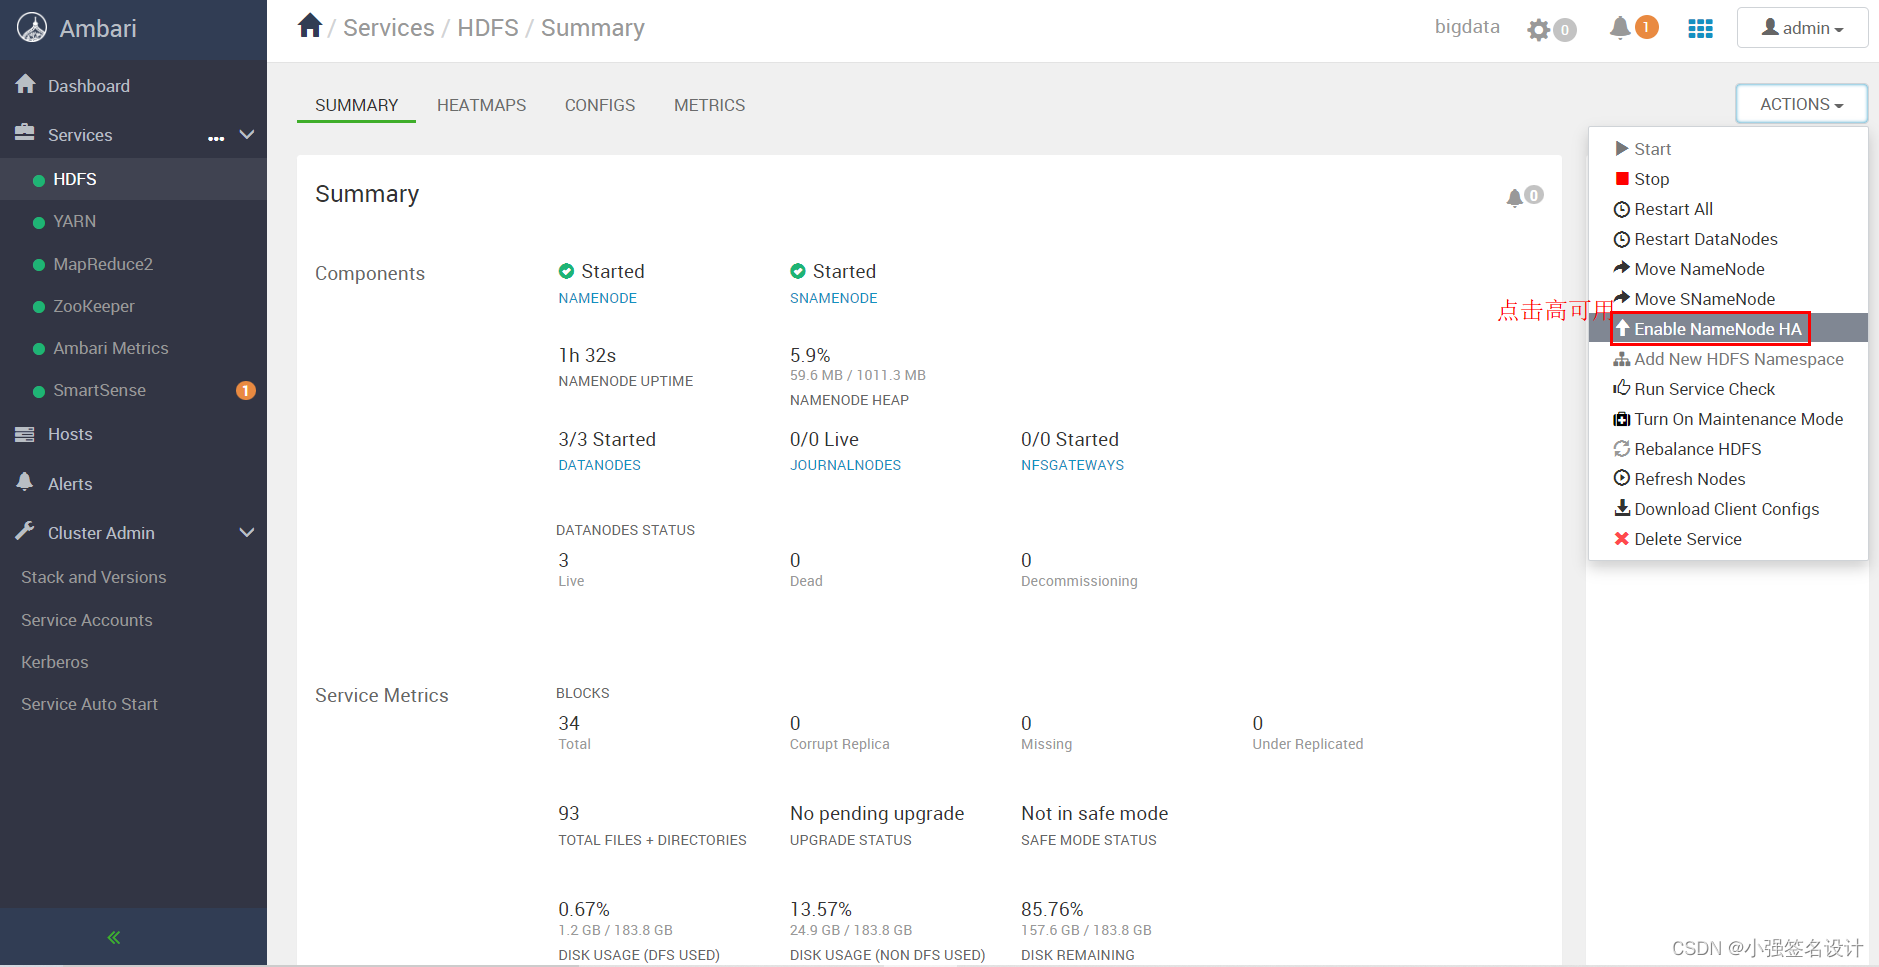Click the Services ellipsis actions icon

[216, 138]
